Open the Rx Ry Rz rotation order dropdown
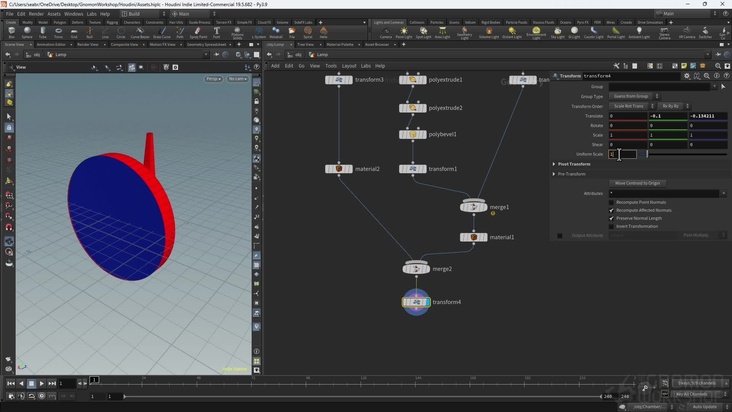The height and width of the screenshot is (412, 732). pyautogui.click(x=674, y=106)
